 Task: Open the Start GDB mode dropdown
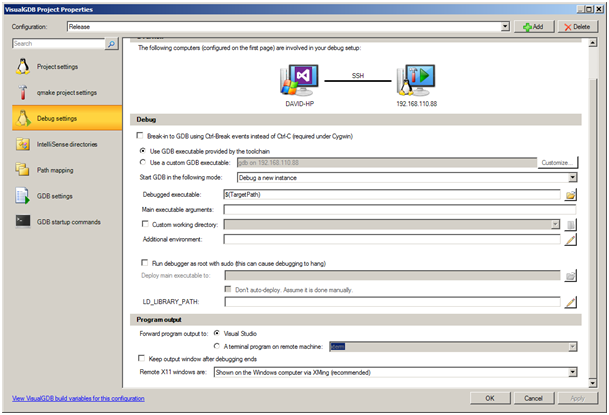572,177
